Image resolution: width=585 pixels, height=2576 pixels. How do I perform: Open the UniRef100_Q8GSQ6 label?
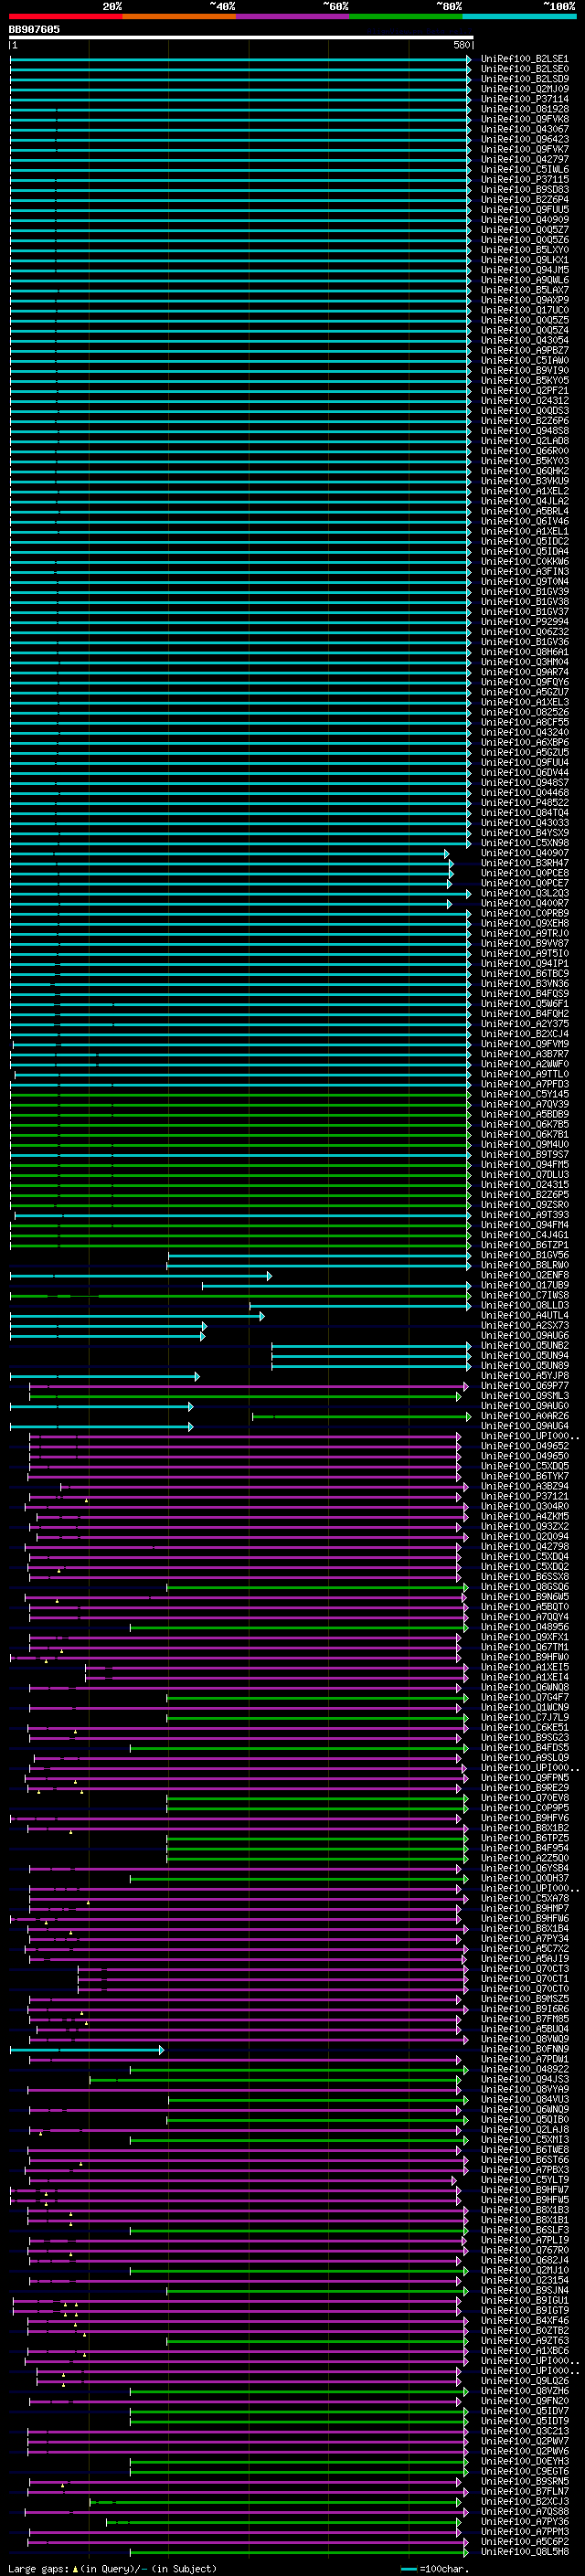click(x=524, y=1587)
